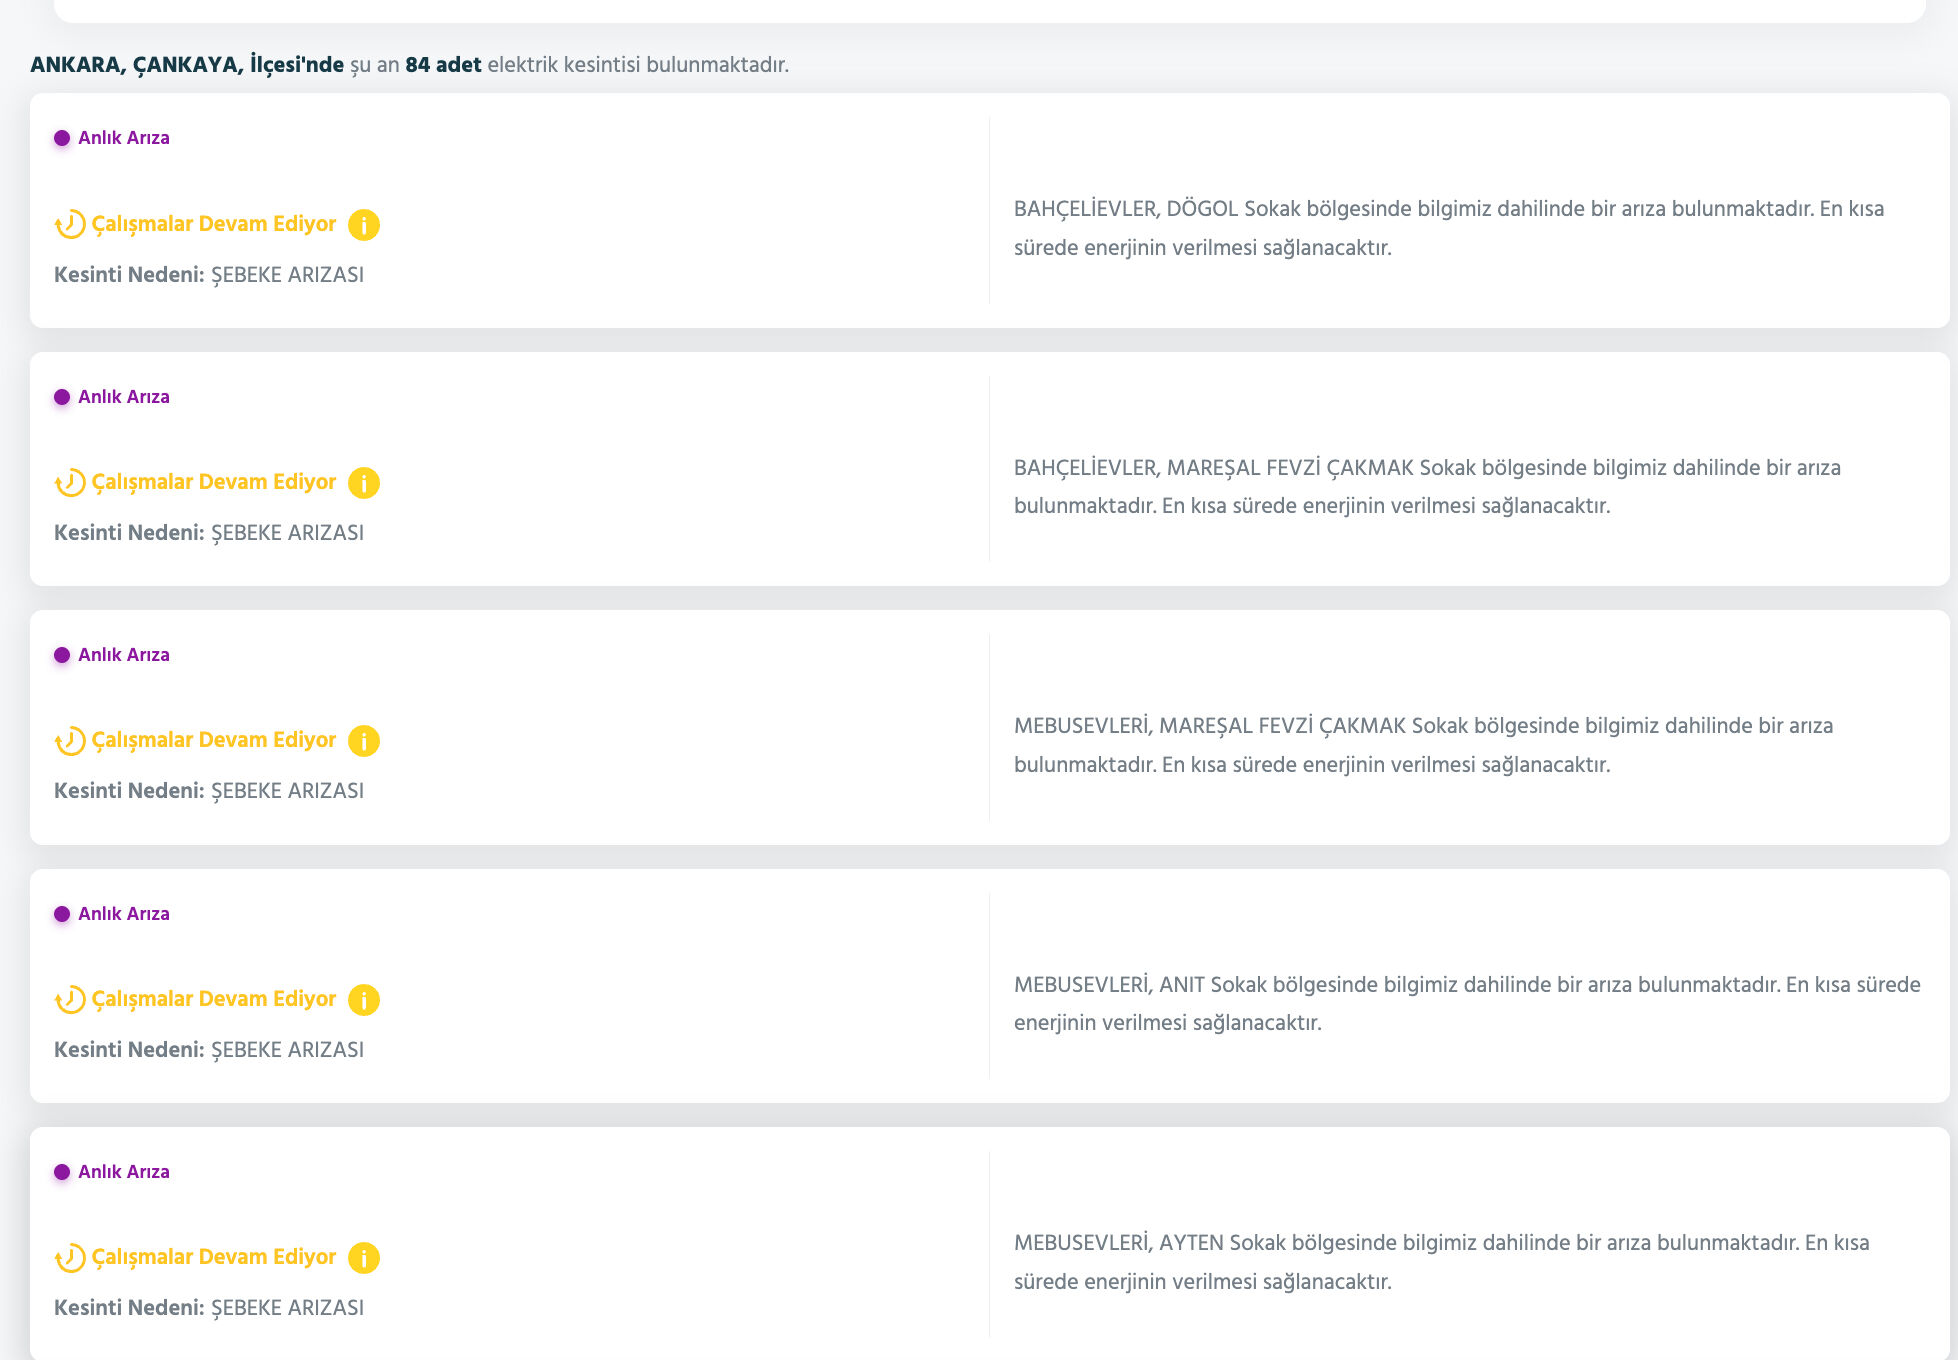Click the '84 adet' outage count text
This screenshot has height=1360, width=1958.
coord(443,65)
